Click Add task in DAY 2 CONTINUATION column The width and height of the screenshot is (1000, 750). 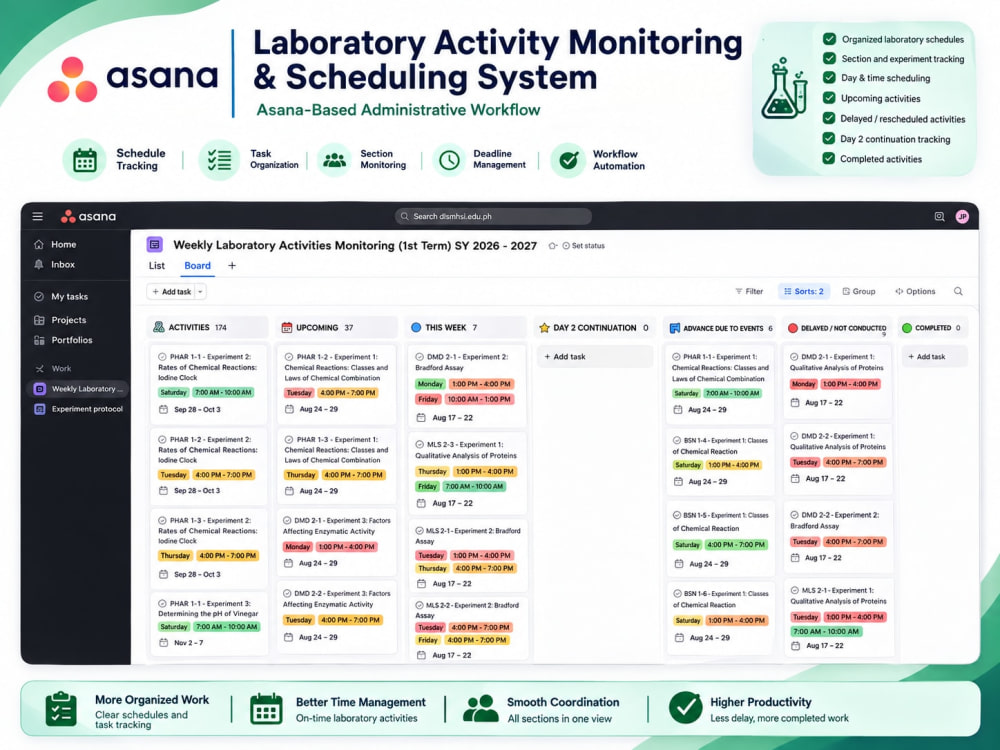point(595,357)
